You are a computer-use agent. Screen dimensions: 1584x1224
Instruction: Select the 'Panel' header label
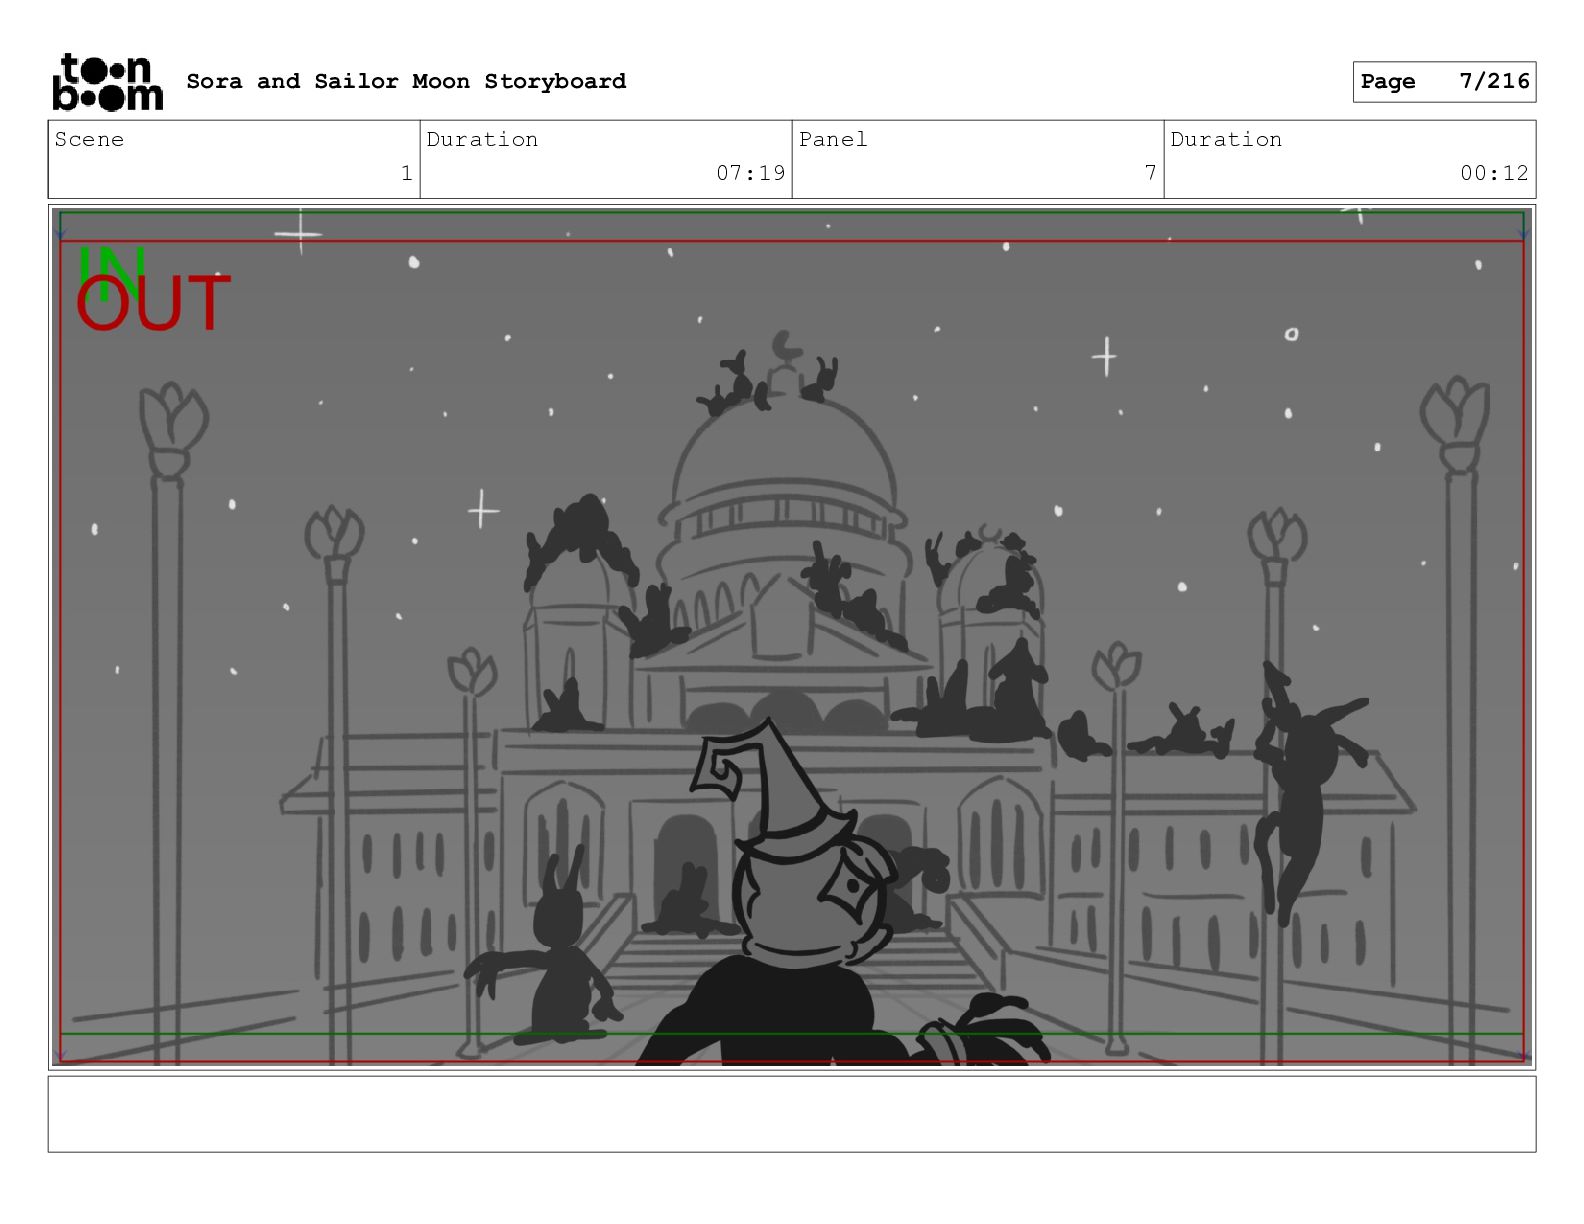(833, 140)
